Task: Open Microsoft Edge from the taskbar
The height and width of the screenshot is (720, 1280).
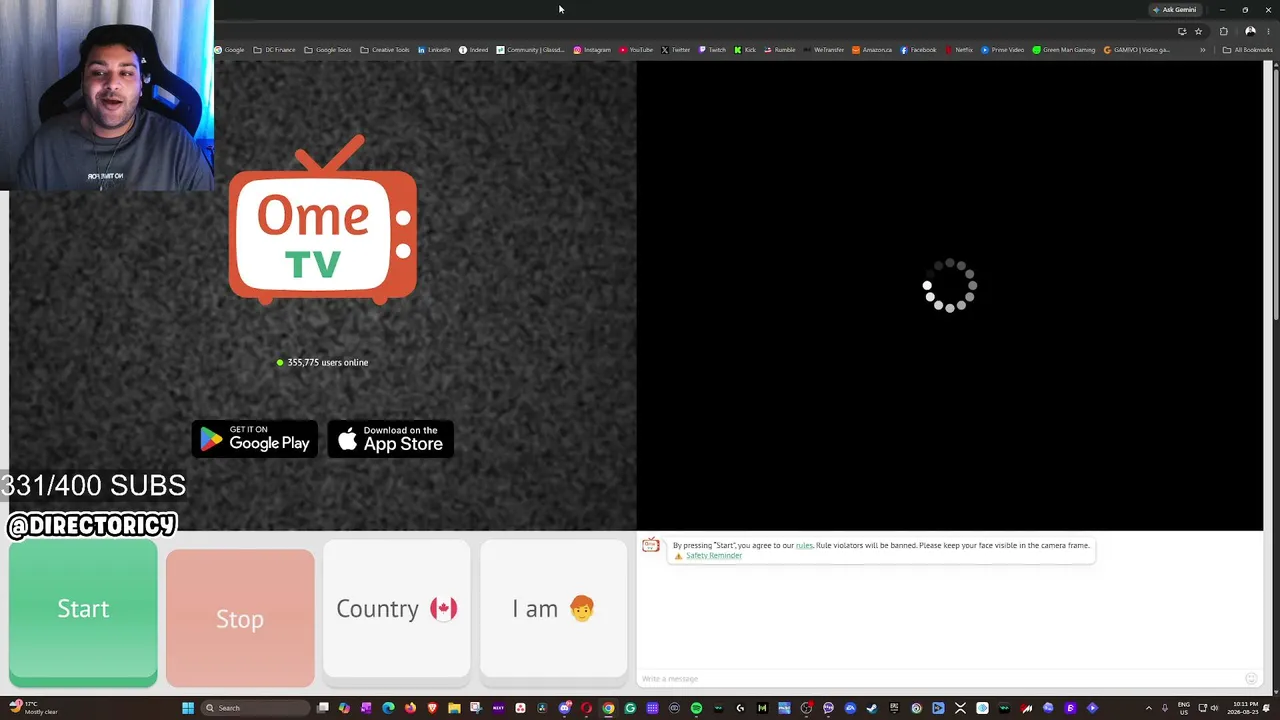Action: 389,708
